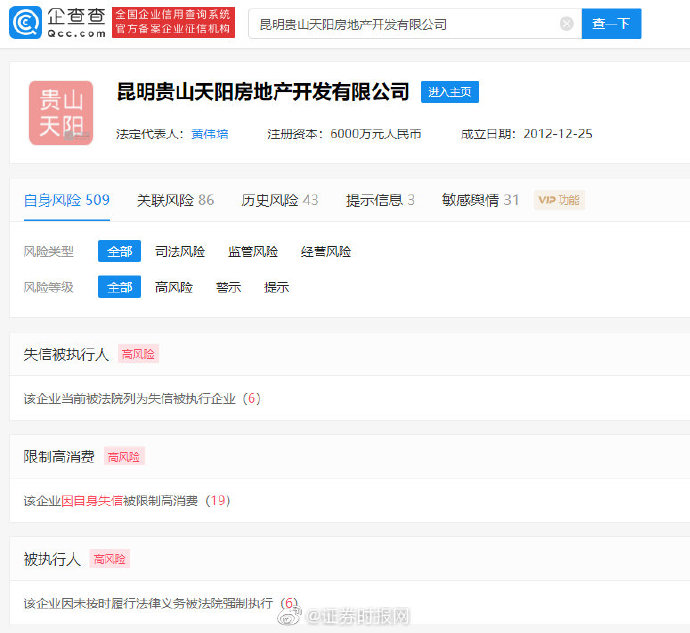Click the 贵山天阳 company logo thumbnail
Viewport: 690px width, 633px height.
[x=61, y=113]
